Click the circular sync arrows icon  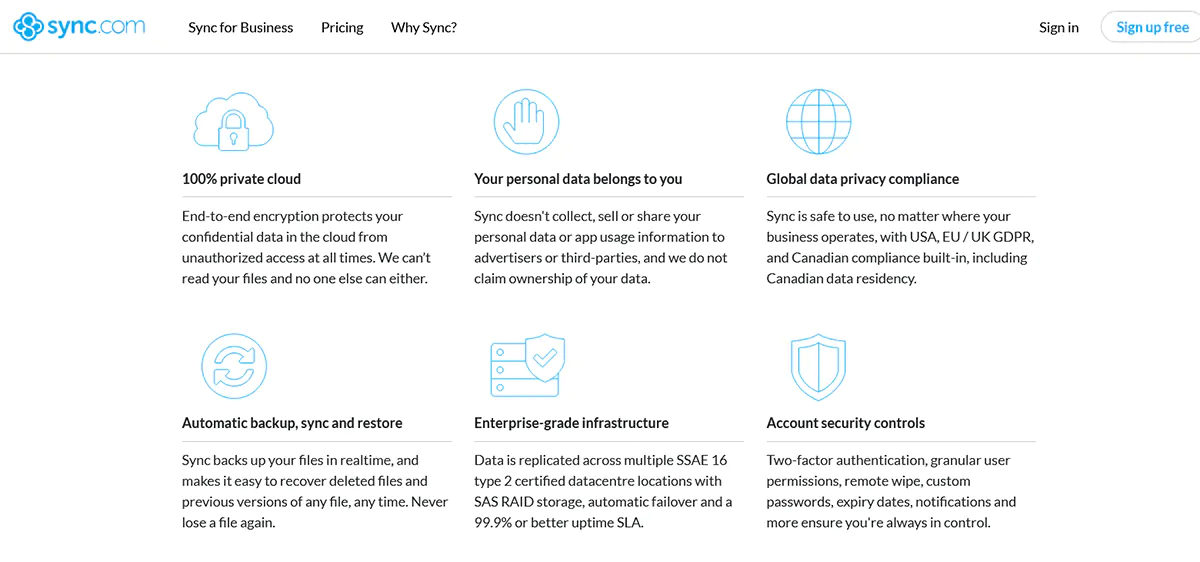[x=232, y=364]
